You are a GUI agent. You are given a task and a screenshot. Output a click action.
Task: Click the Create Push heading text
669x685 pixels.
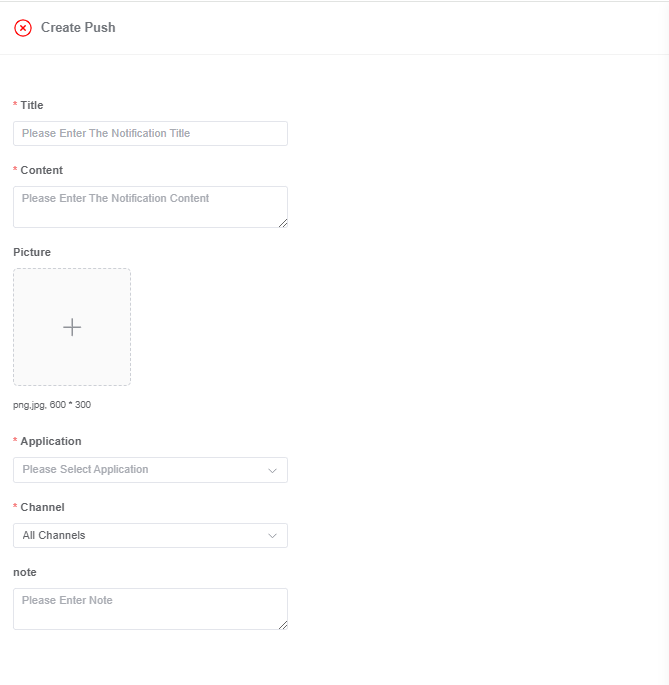click(x=78, y=28)
